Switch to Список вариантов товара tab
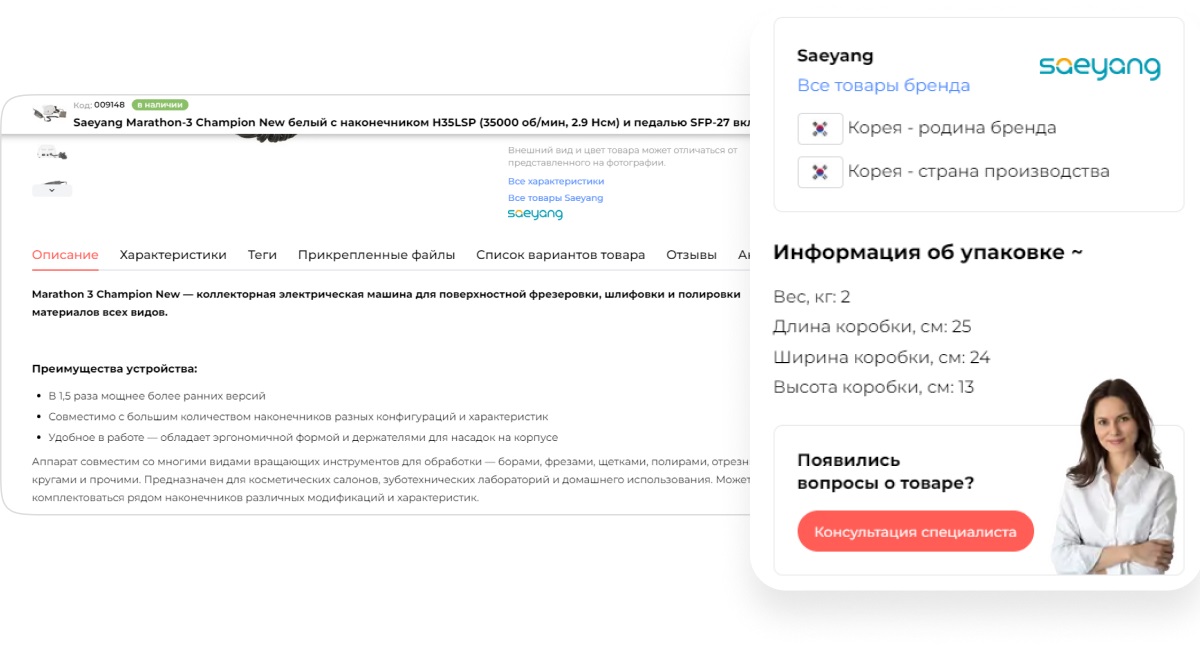Image resolution: width=1200 pixels, height=651 pixels. pyautogui.click(x=560, y=255)
